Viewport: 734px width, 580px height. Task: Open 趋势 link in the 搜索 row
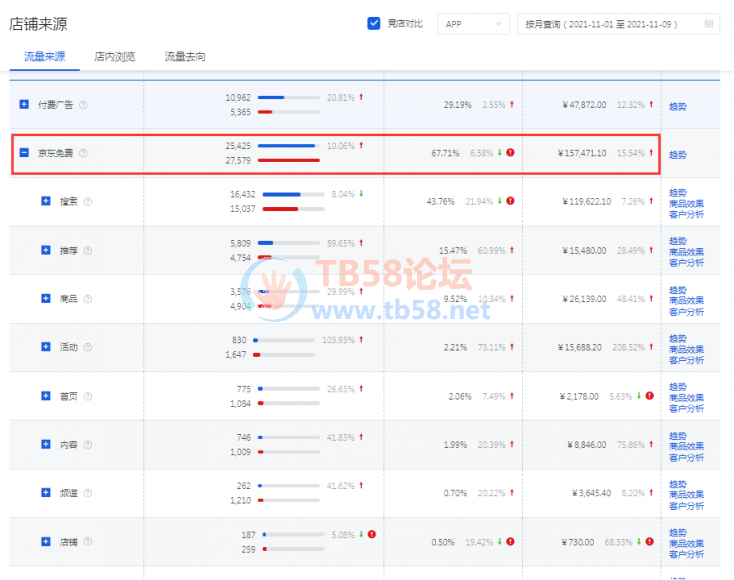point(677,192)
